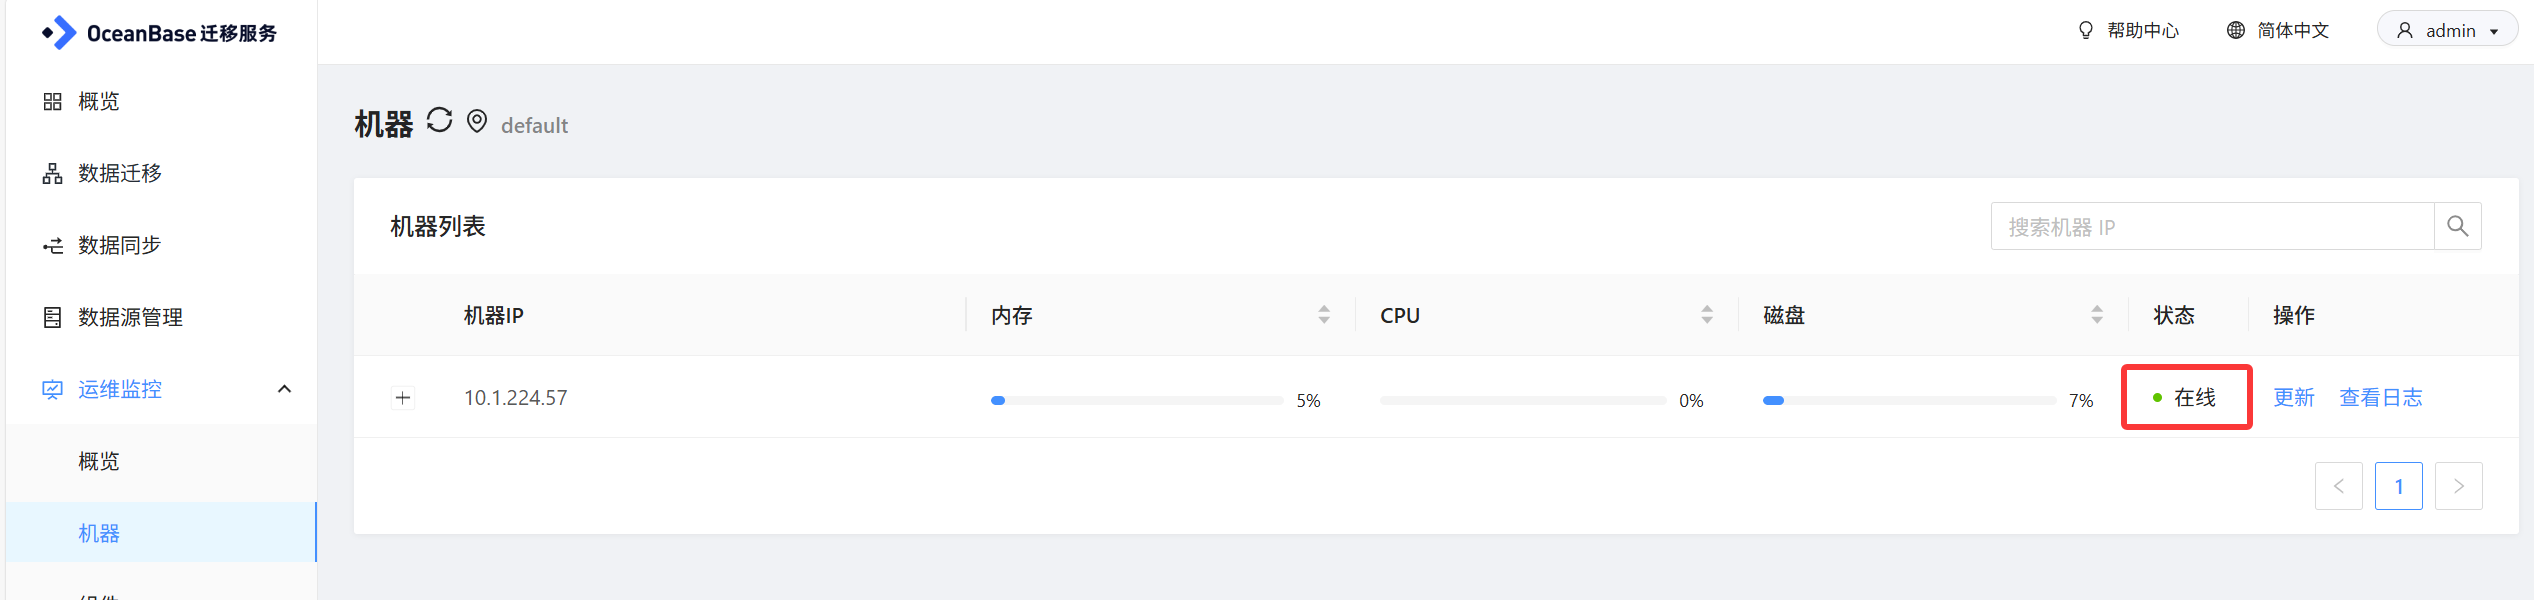
Task: Go to 数据源管理 in the sidebar
Action: [x=130, y=318]
